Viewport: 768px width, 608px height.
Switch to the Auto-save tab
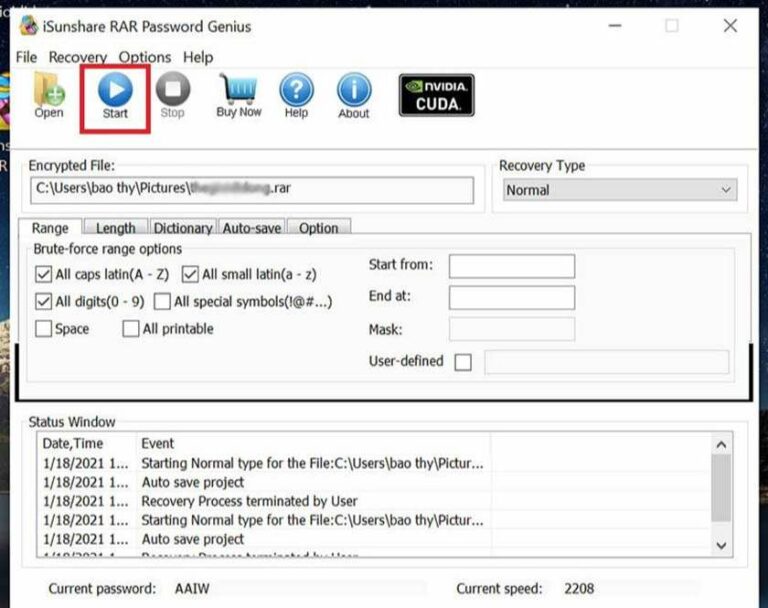252,228
